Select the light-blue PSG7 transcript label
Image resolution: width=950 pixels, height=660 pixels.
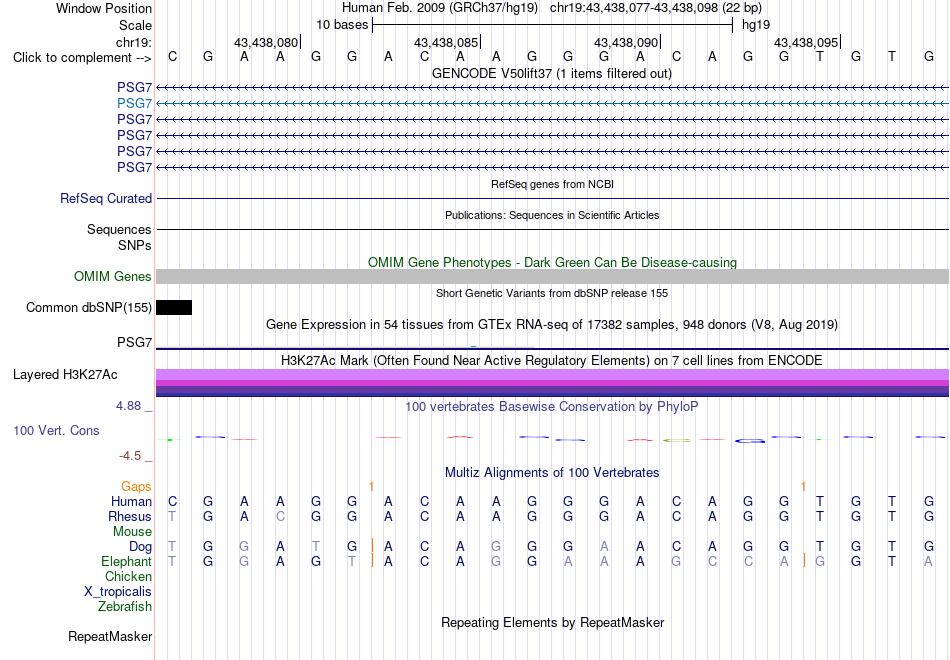pyautogui.click(x=134, y=104)
